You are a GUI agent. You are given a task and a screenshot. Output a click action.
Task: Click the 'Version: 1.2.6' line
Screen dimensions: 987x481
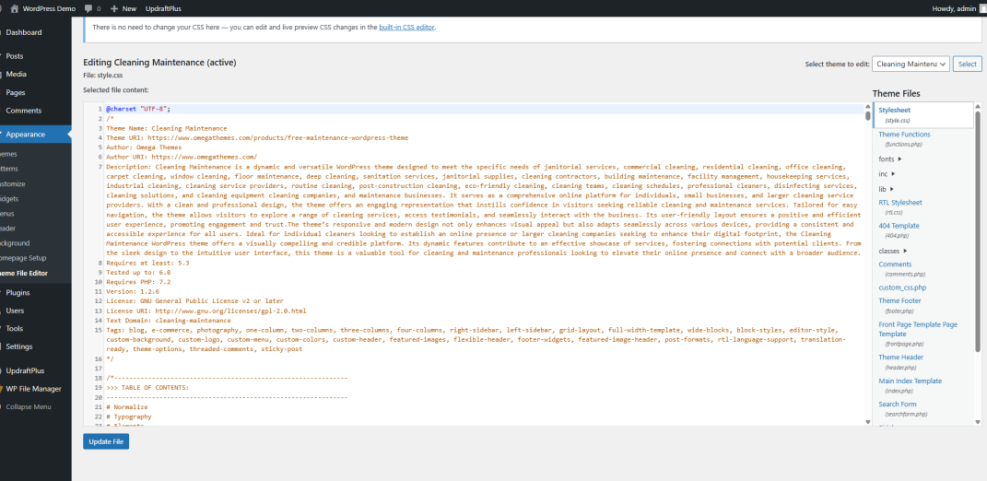133,292
